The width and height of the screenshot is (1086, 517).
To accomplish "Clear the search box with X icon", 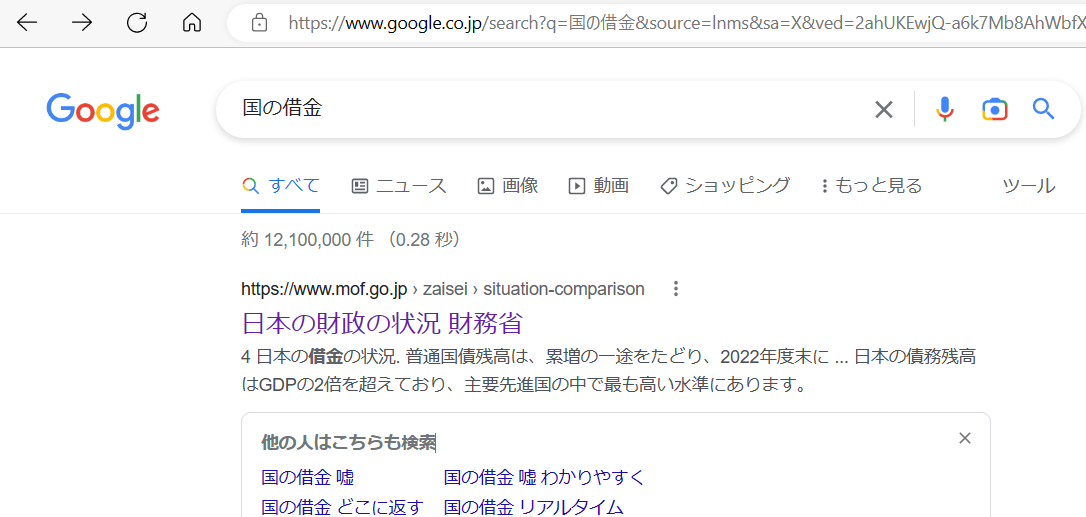I will (x=883, y=109).
